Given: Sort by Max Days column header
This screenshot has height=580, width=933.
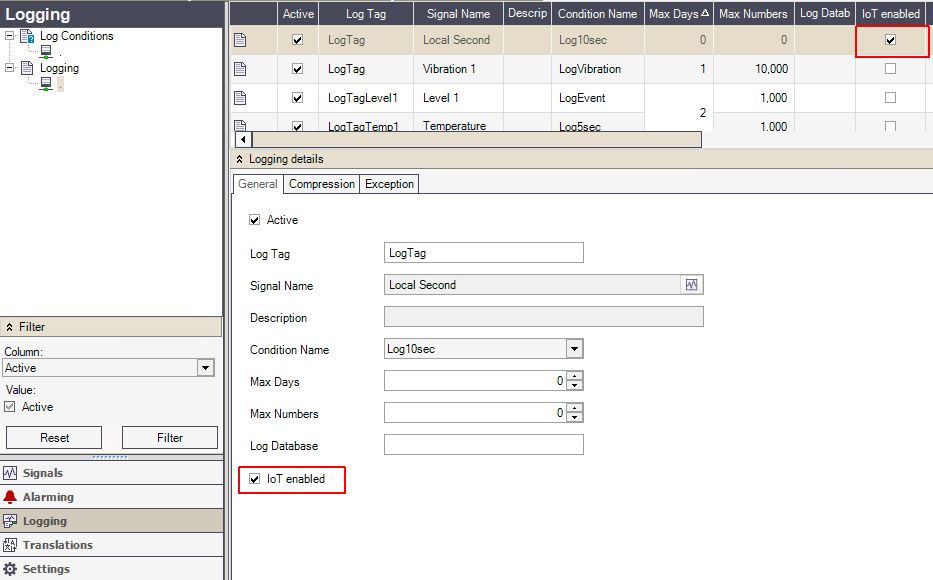Looking at the screenshot, I should (679, 14).
